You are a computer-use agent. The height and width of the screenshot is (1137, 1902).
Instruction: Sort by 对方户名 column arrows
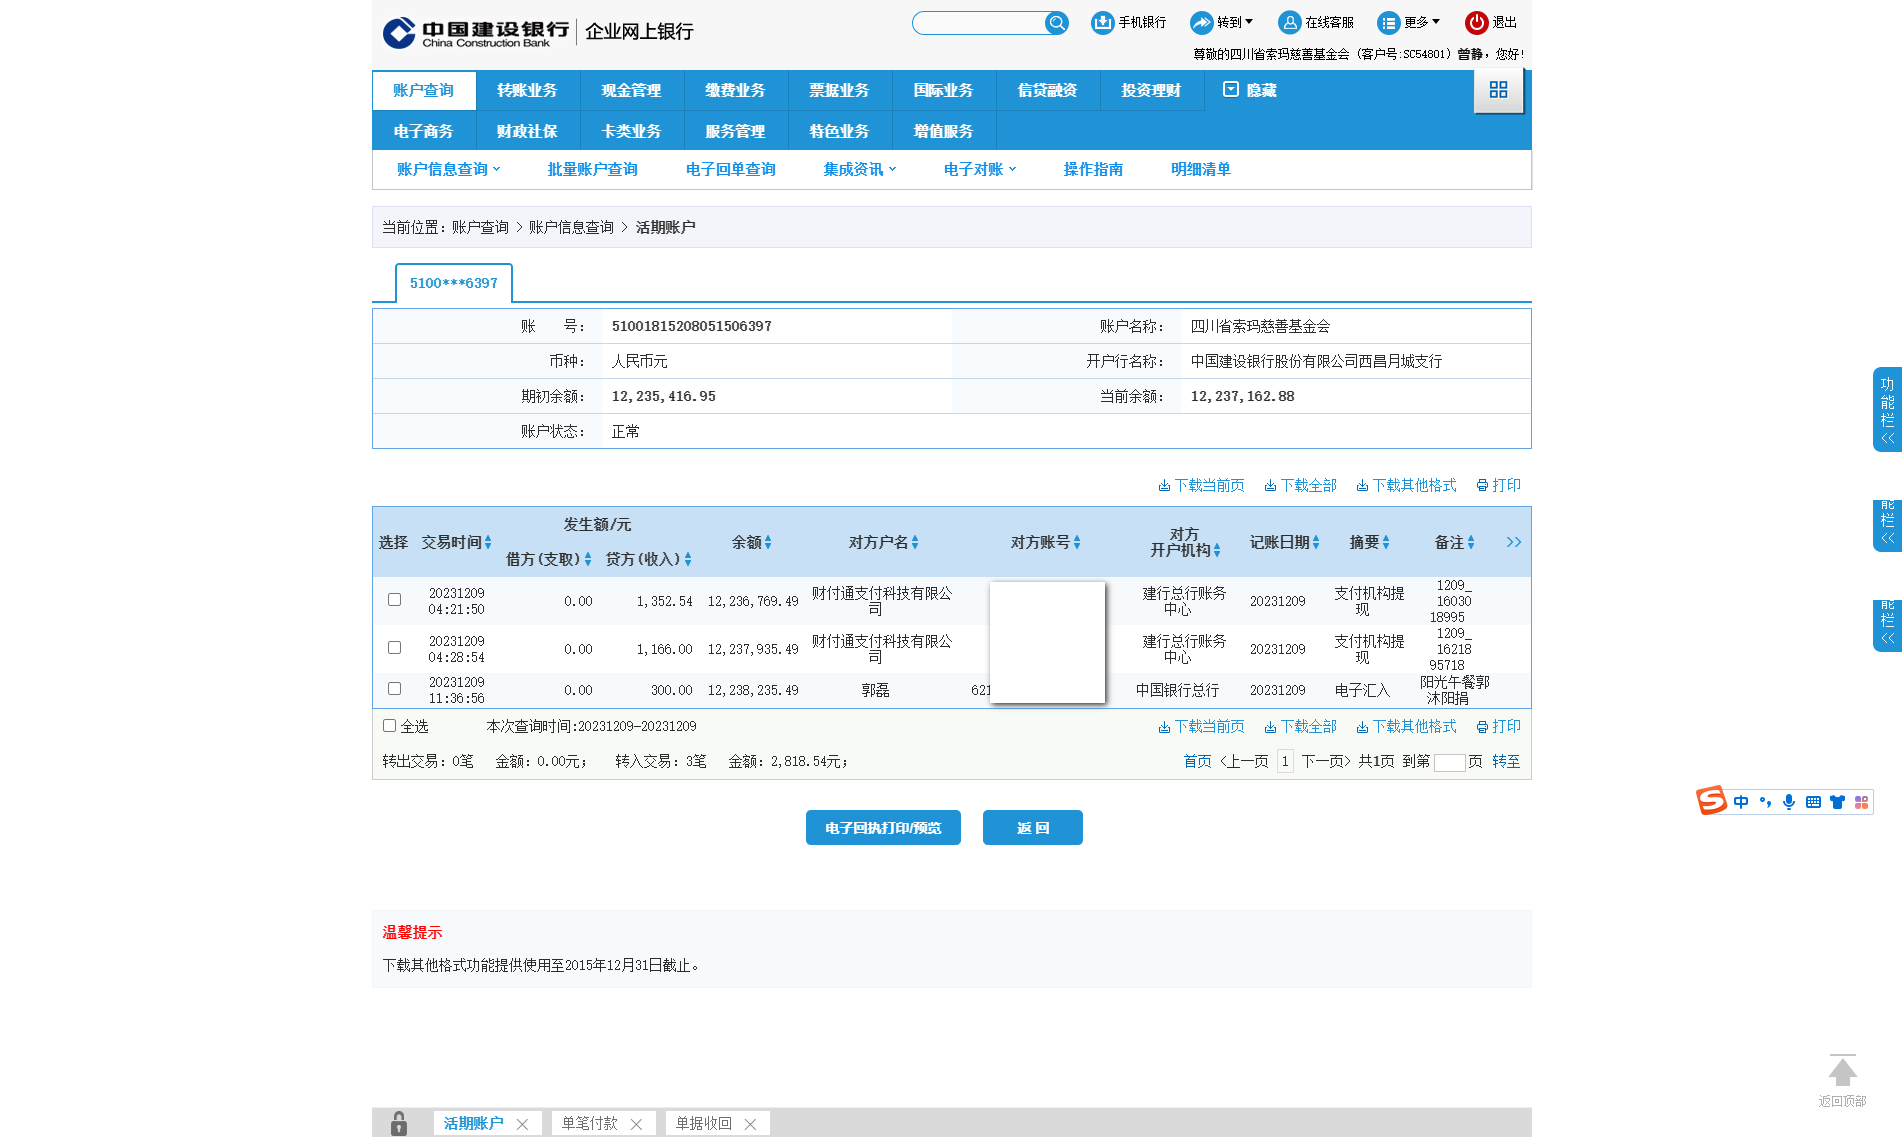point(915,543)
